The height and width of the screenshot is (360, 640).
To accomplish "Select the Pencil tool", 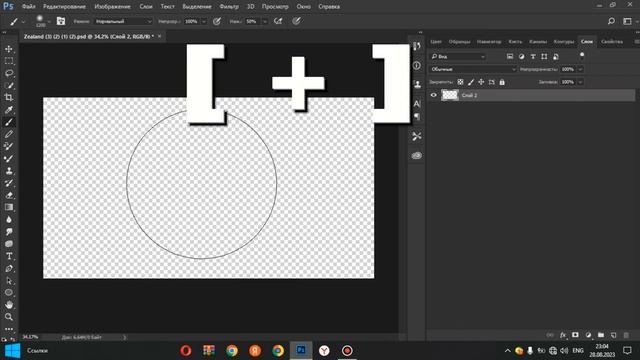I will click(9, 134).
